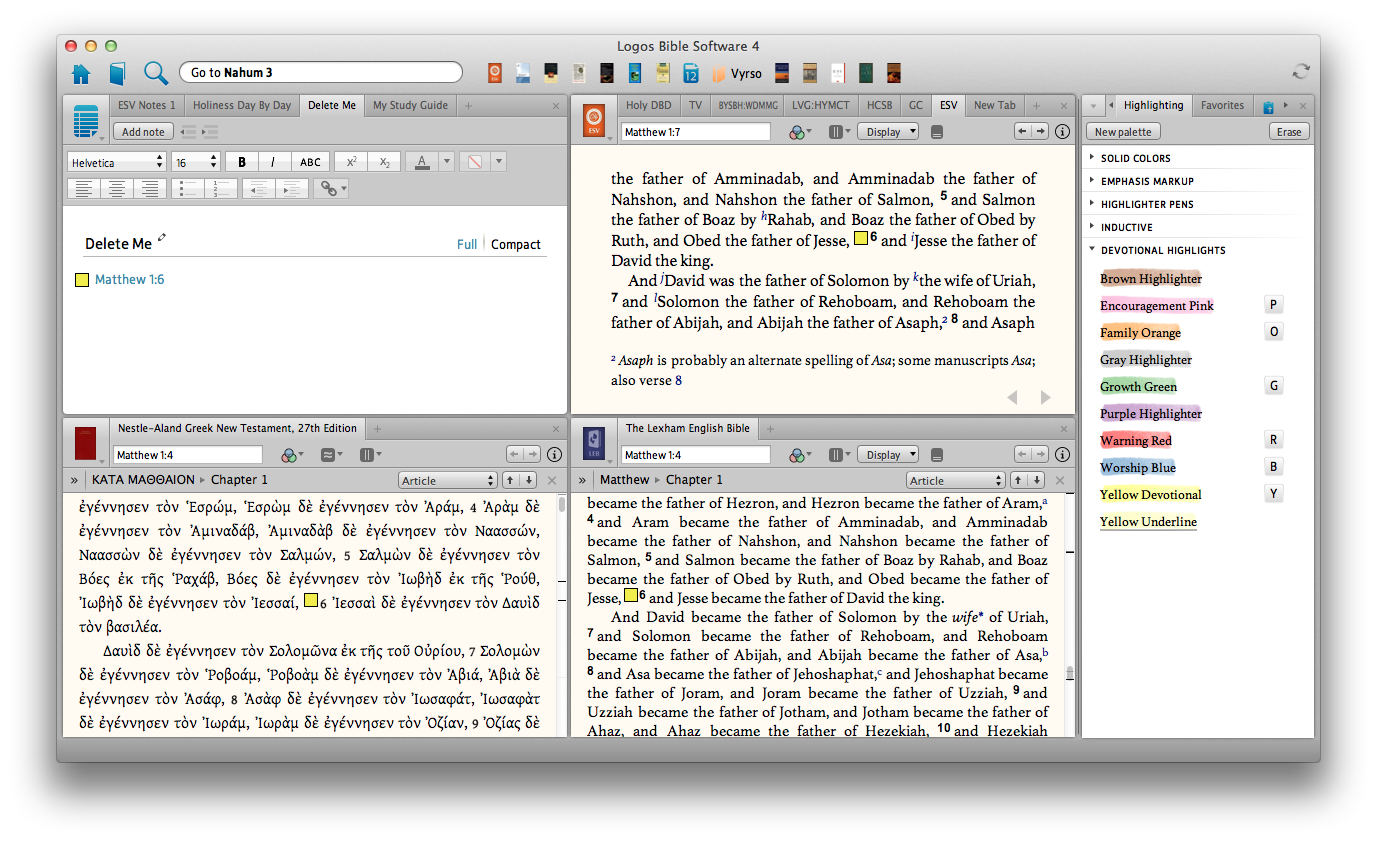The width and height of the screenshot is (1377, 841).
Task: Open the Vyrso folder shortcut
Action: [738, 73]
